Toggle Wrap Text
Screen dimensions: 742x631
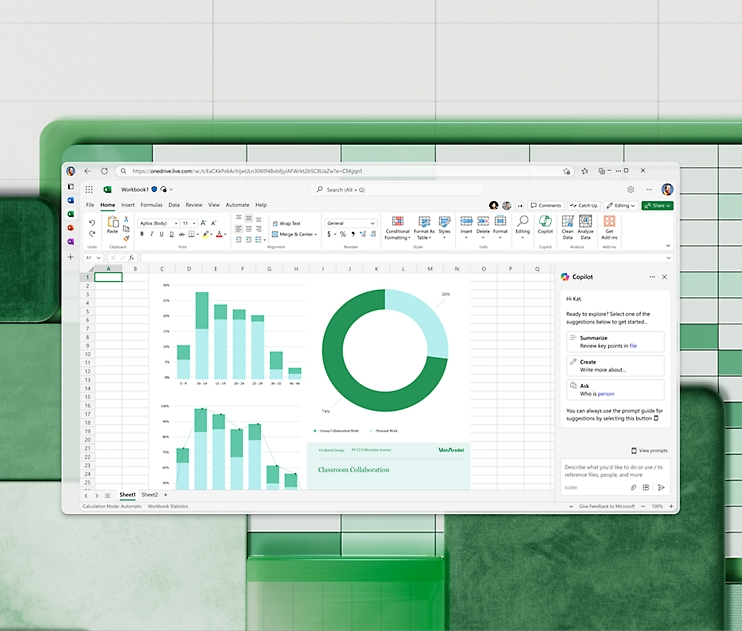286,223
